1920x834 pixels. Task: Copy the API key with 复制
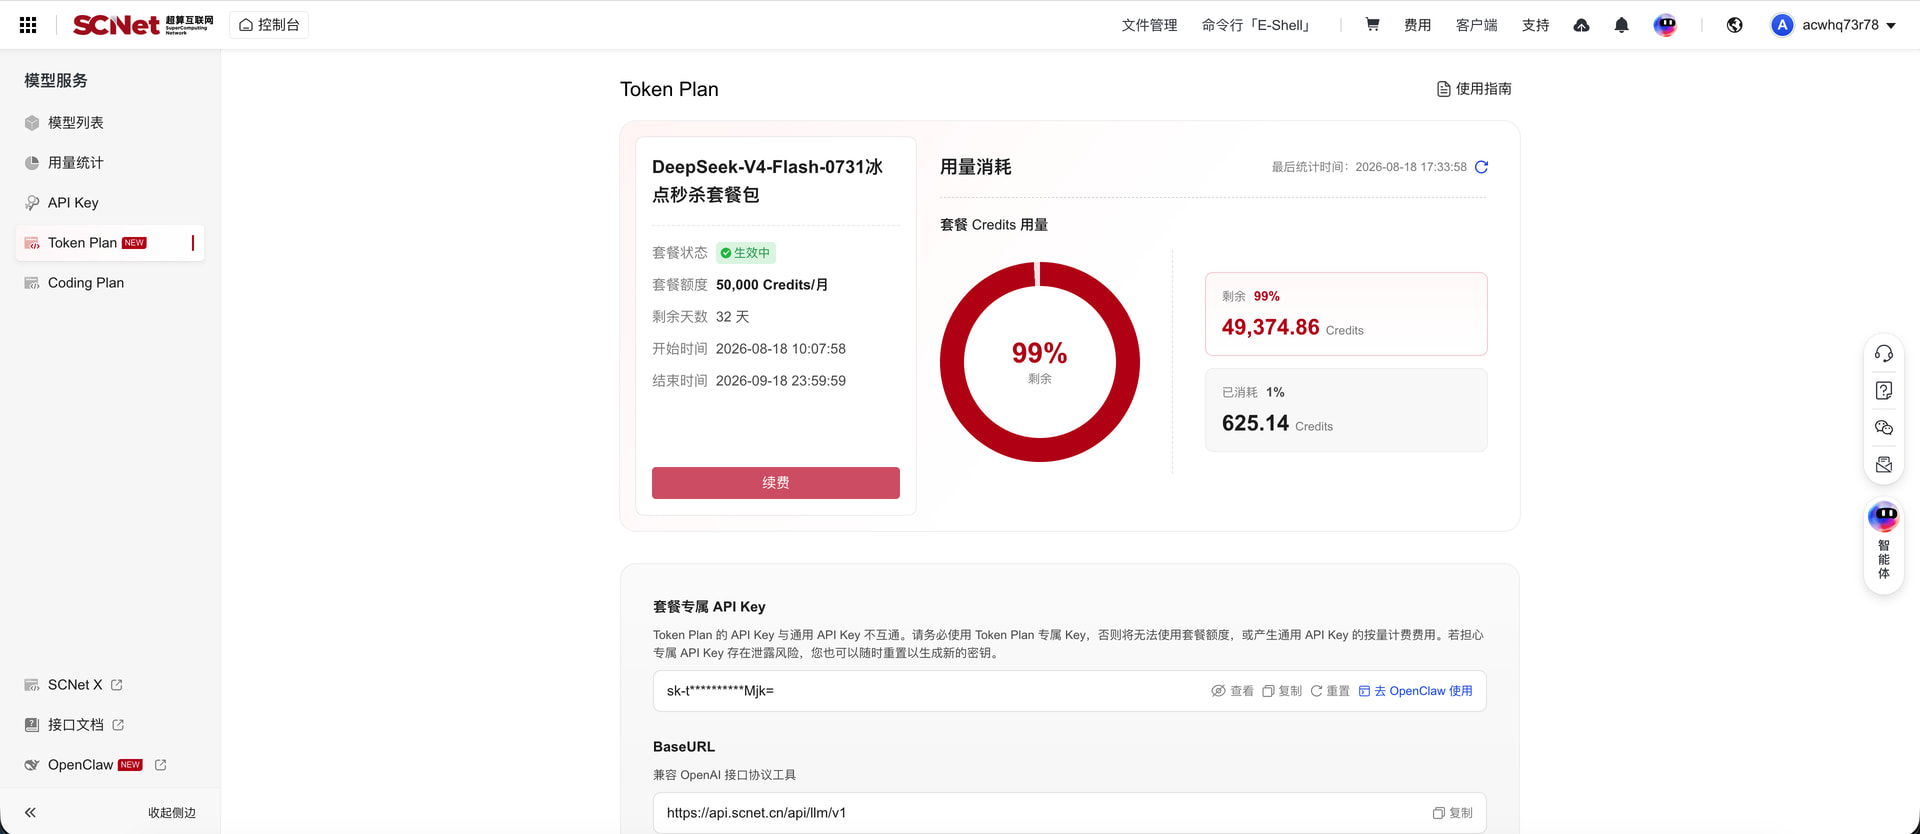pyautogui.click(x=1282, y=691)
